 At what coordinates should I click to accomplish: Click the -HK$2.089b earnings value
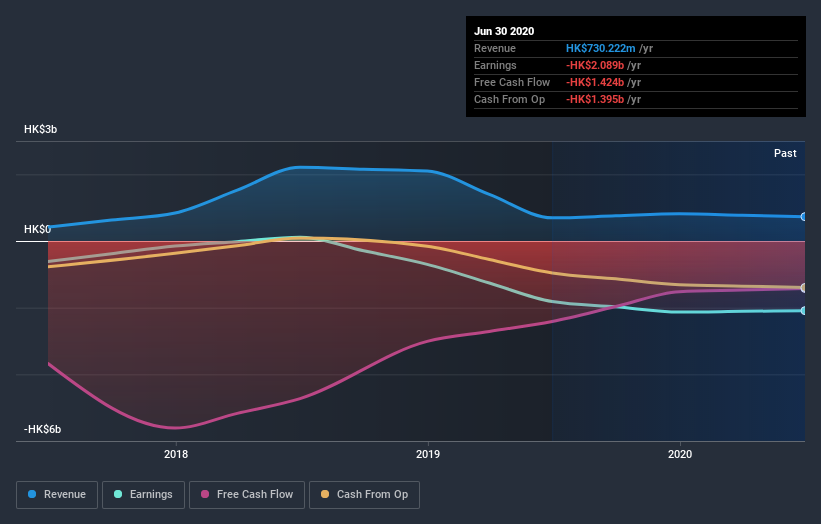coord(595,65)
